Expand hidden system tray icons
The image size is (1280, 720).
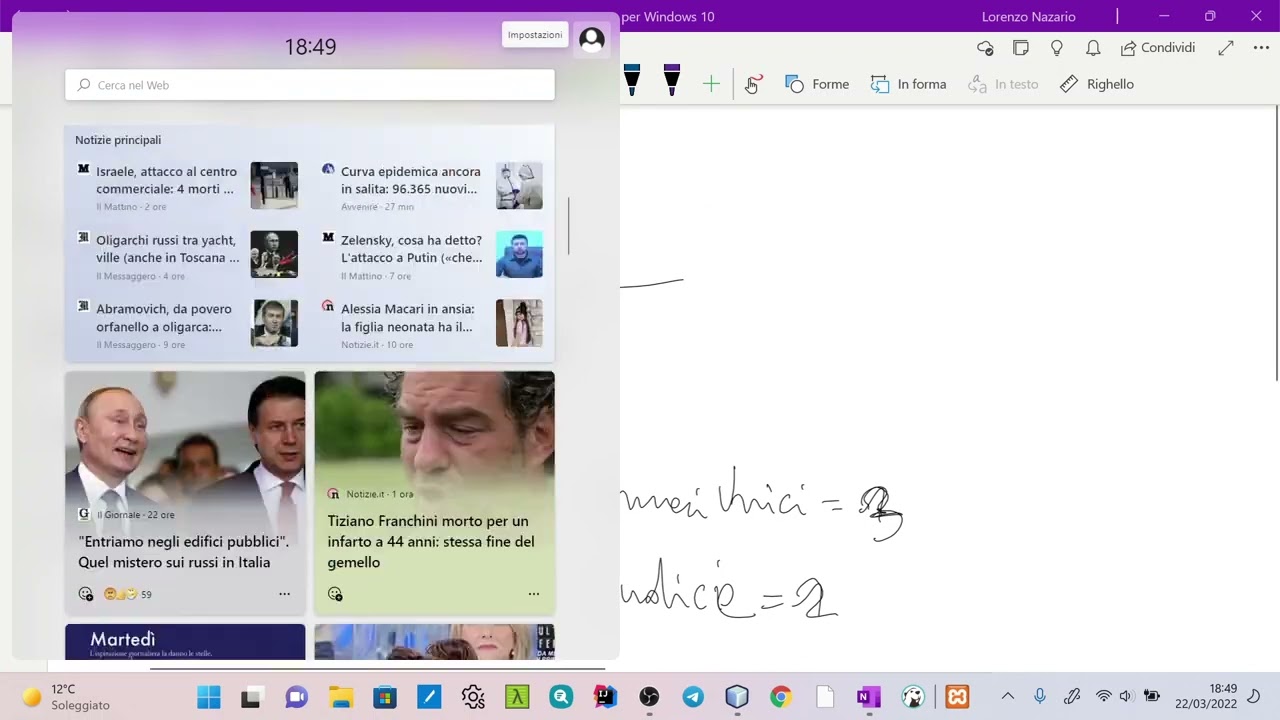point(1007,697)
